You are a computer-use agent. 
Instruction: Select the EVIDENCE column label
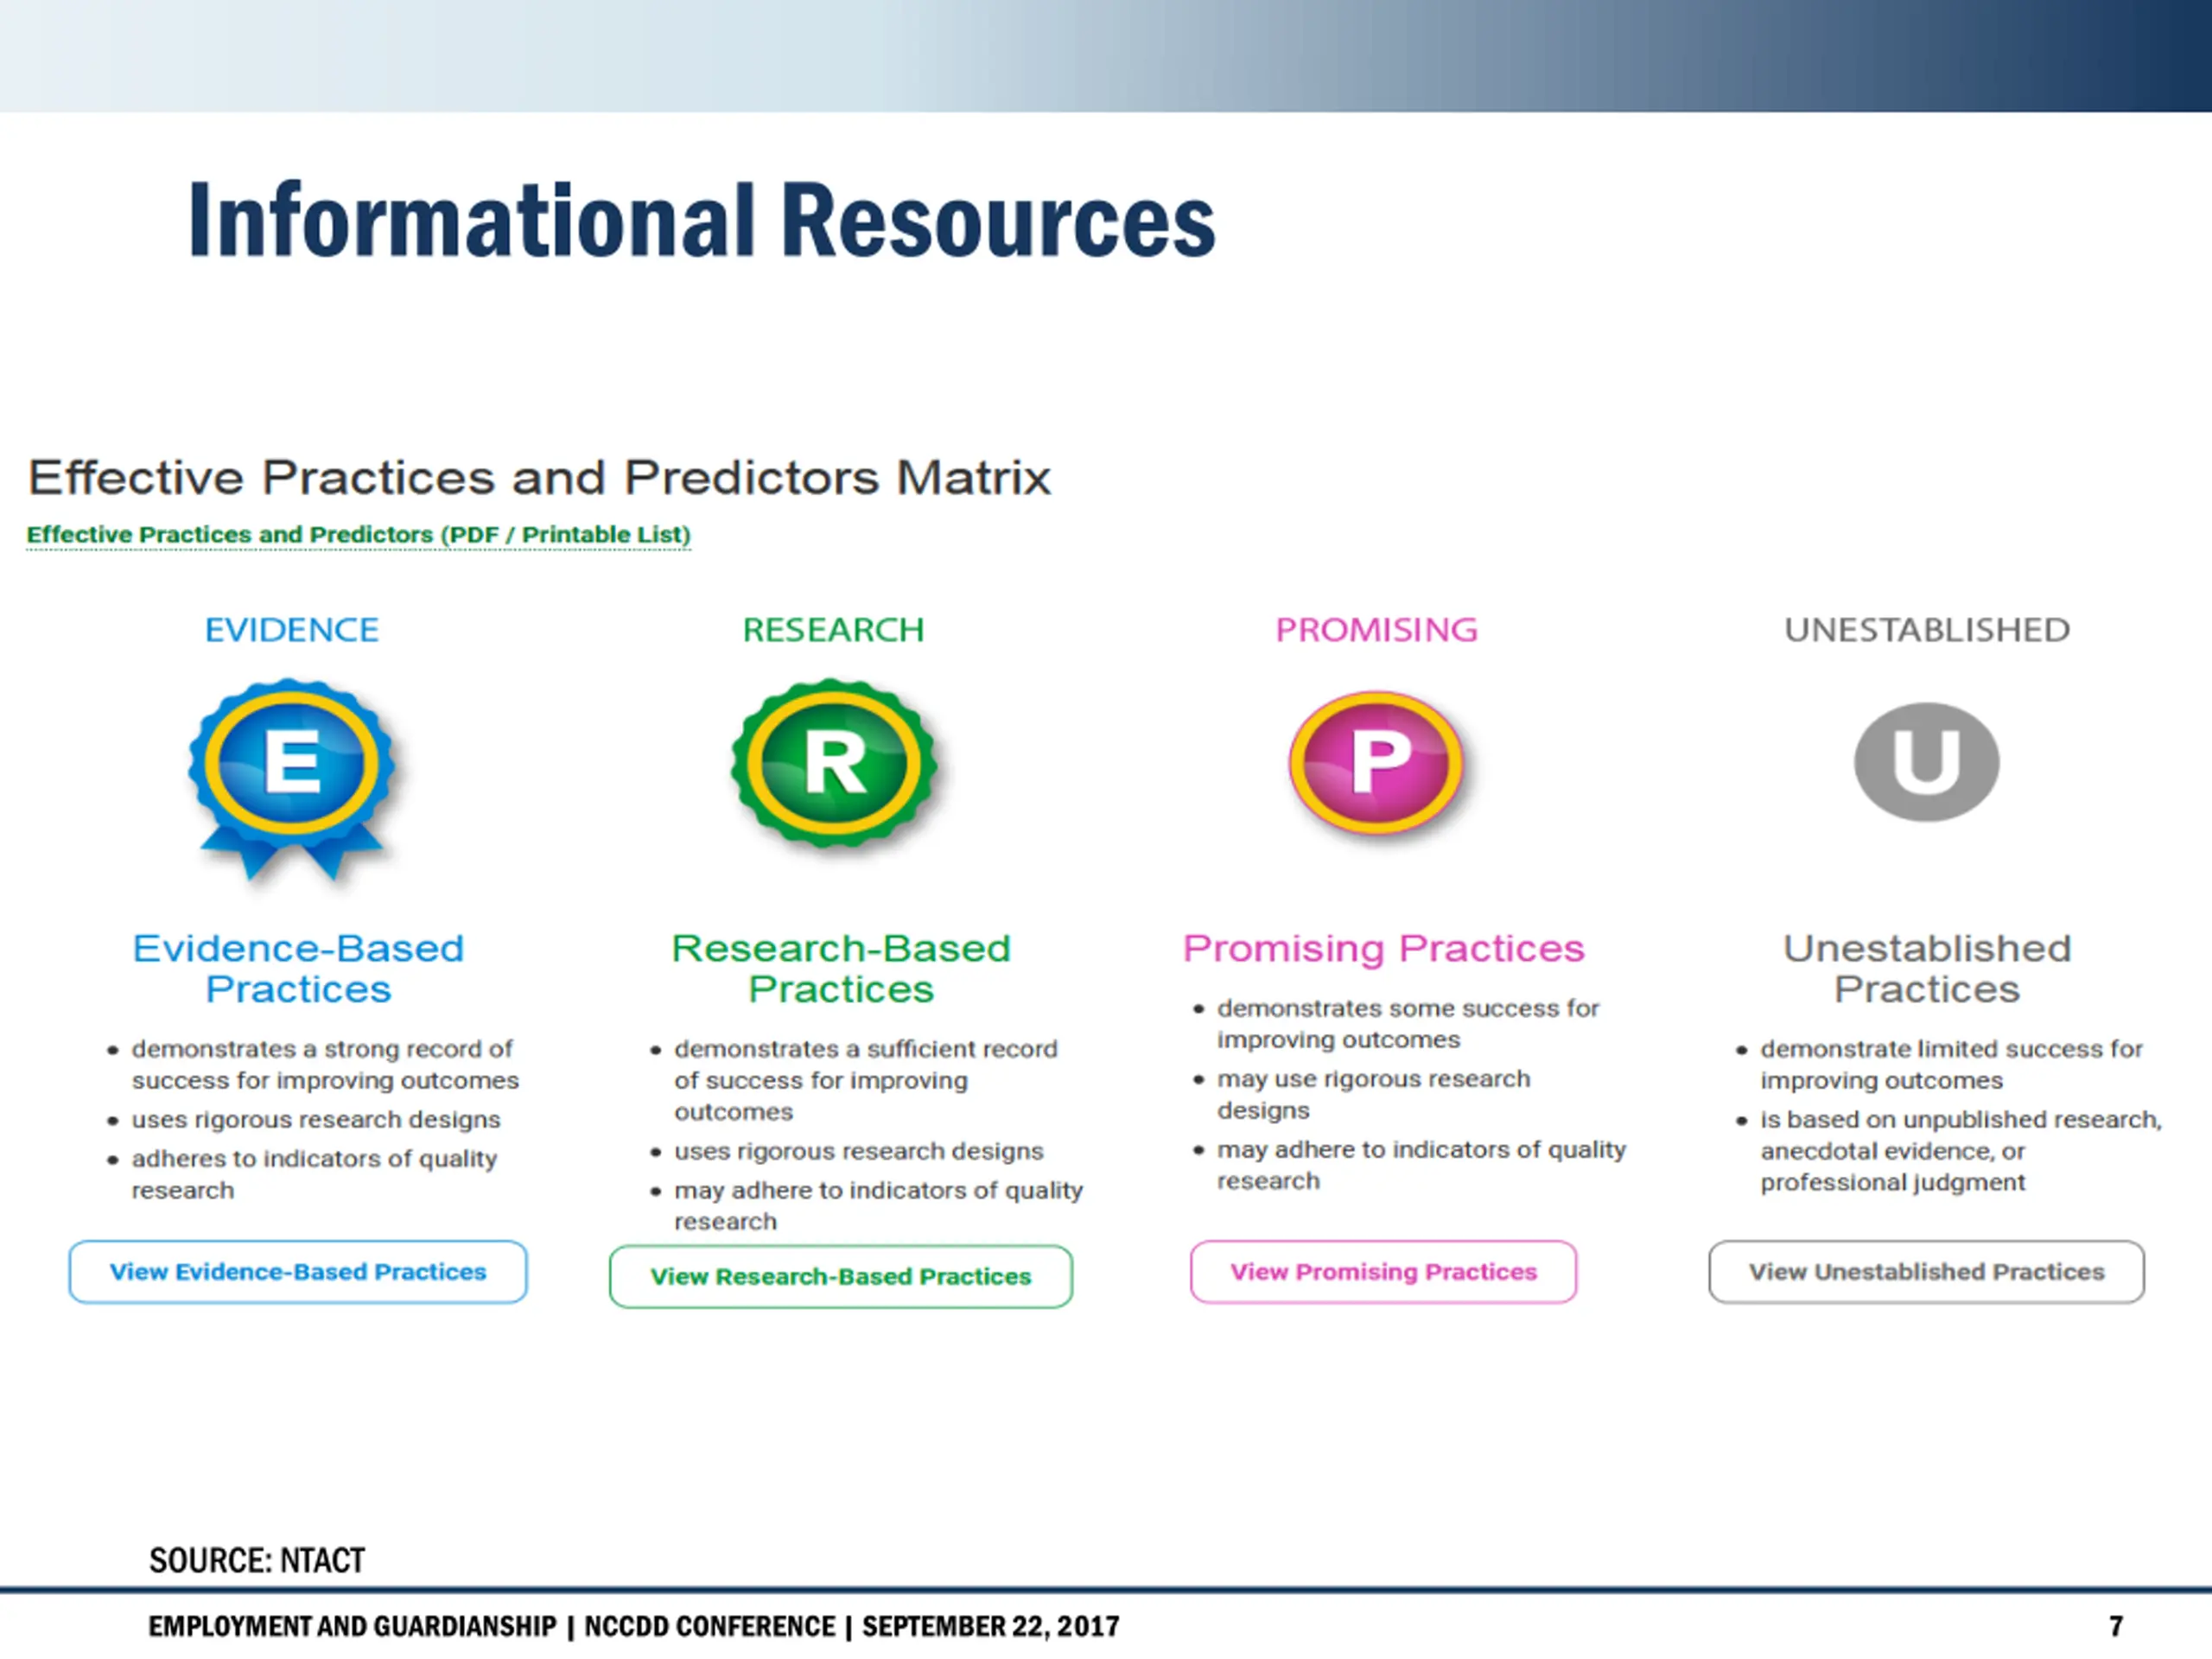point(291,630)
